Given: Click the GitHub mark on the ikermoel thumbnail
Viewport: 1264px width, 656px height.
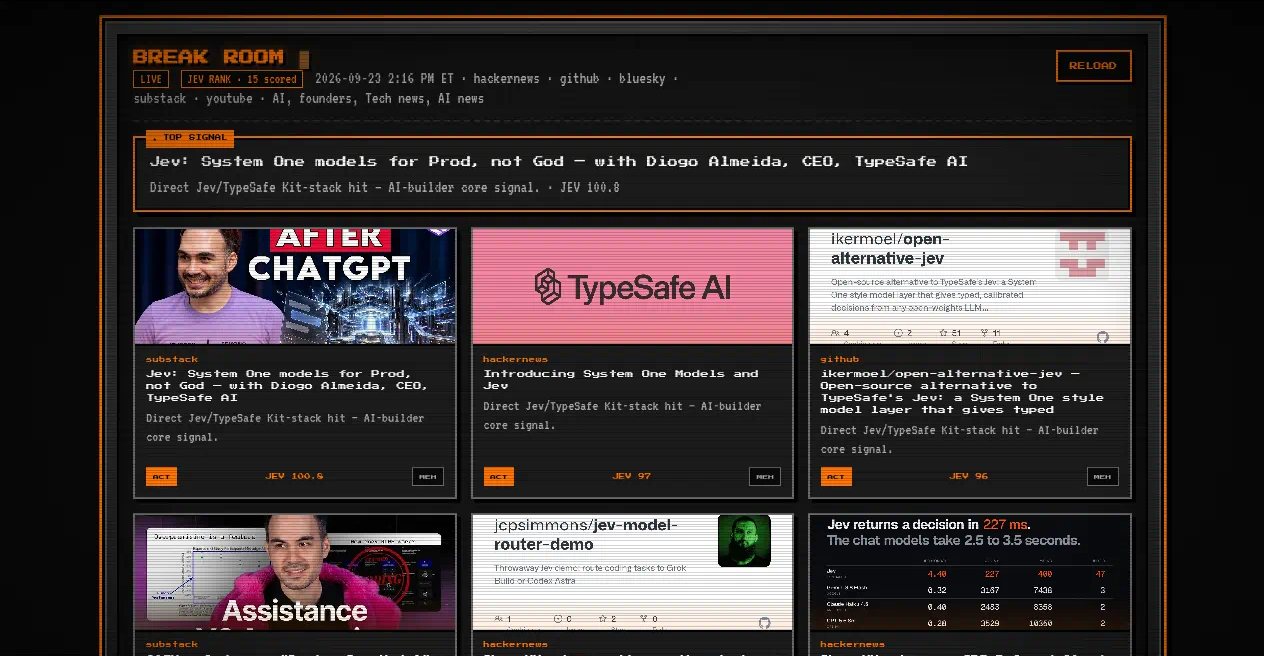Looking at the screenshot, I should [x=1102, y=337].
